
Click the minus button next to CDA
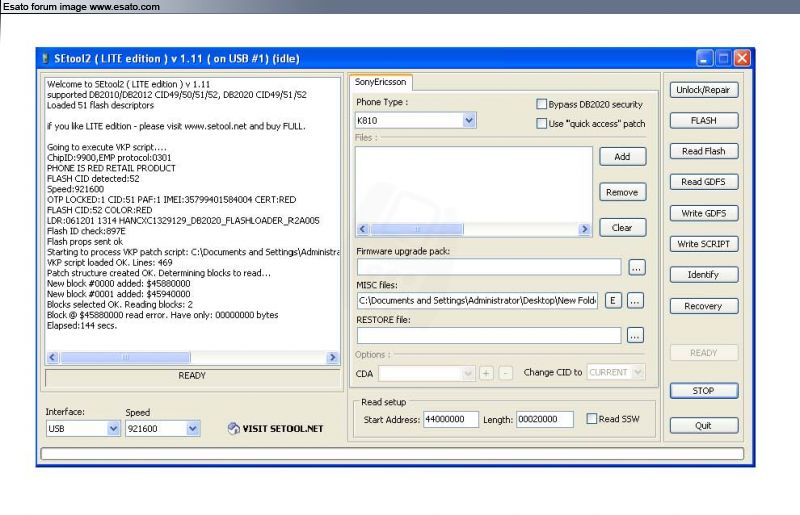coord(506,373)
